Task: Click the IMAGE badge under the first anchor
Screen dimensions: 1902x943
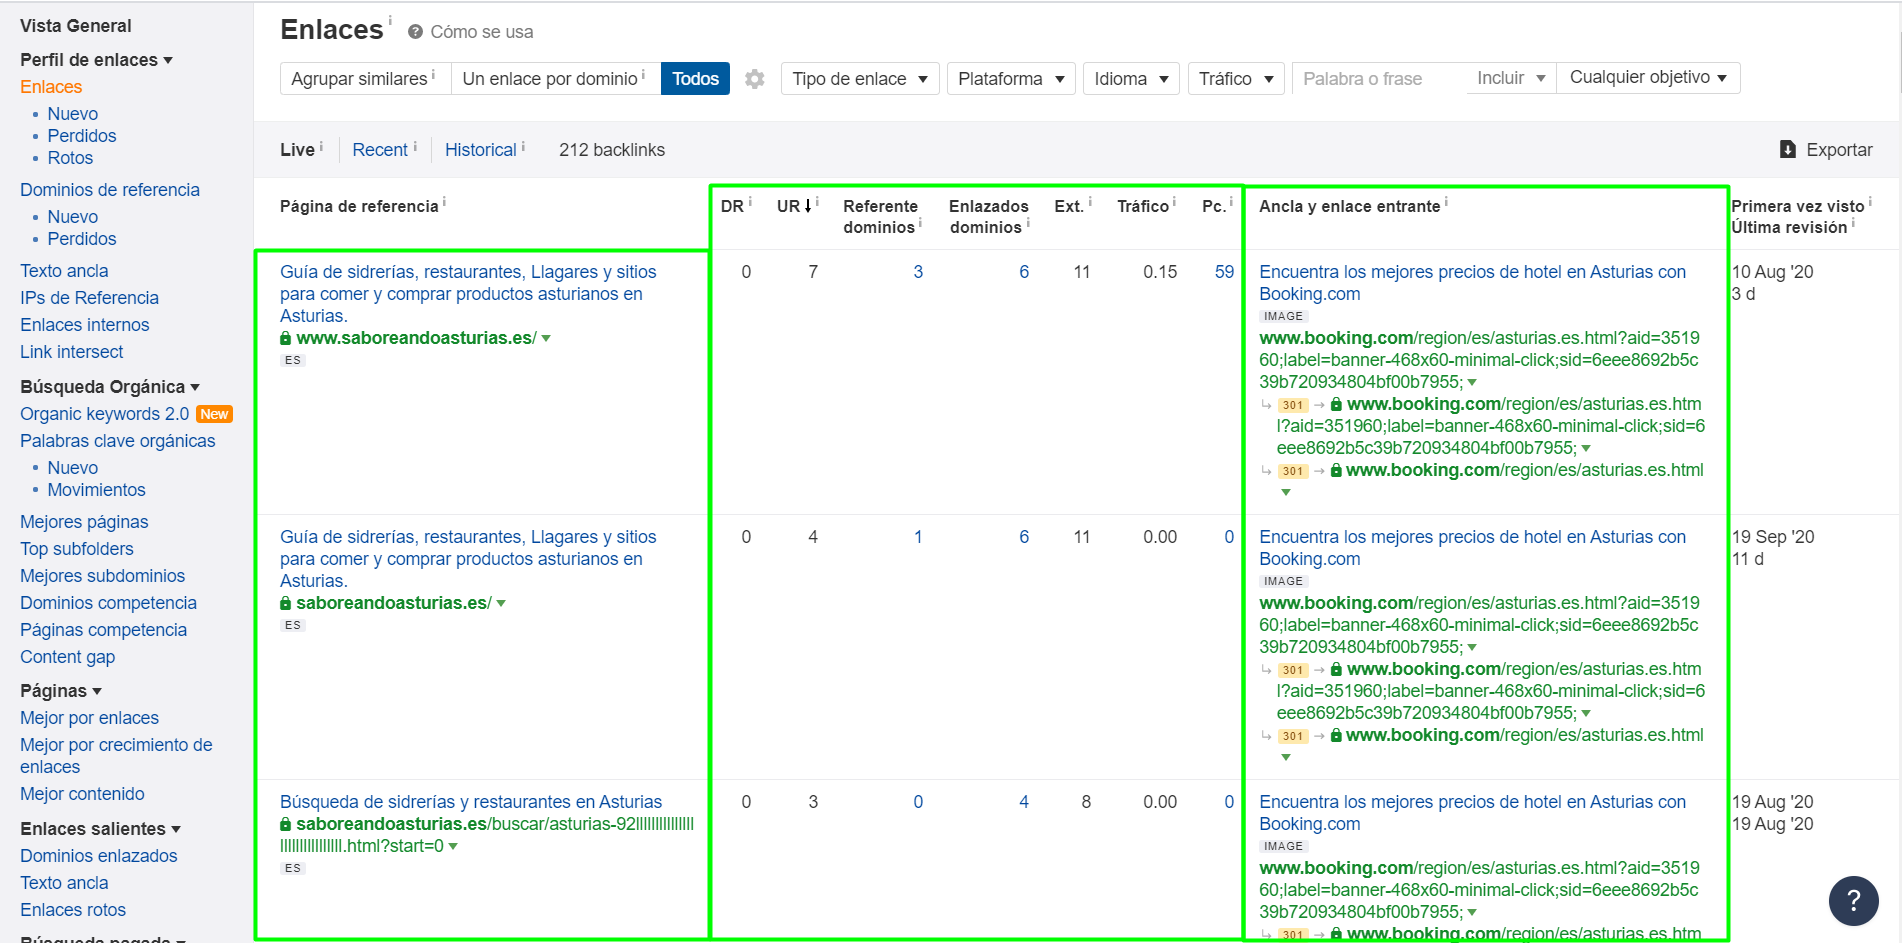Action: [1283, 316]
